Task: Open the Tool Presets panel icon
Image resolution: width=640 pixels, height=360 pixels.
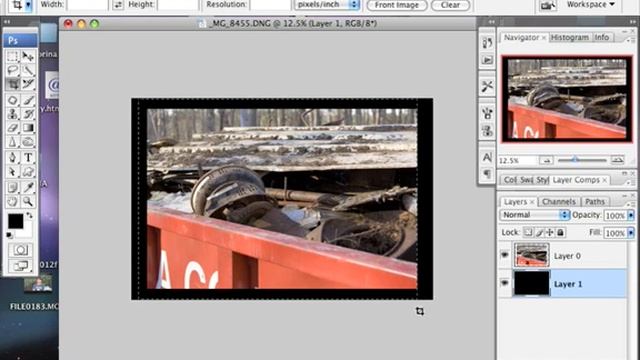Action: pyautogui.click(x=487, y=86)
